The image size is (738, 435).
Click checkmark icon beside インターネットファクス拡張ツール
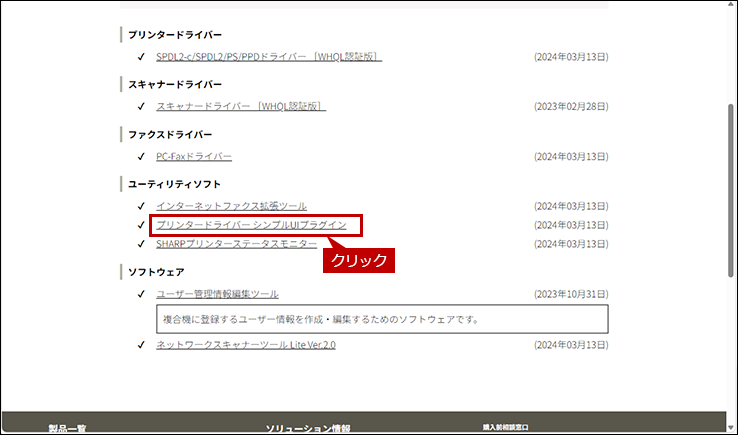point(142,206)
